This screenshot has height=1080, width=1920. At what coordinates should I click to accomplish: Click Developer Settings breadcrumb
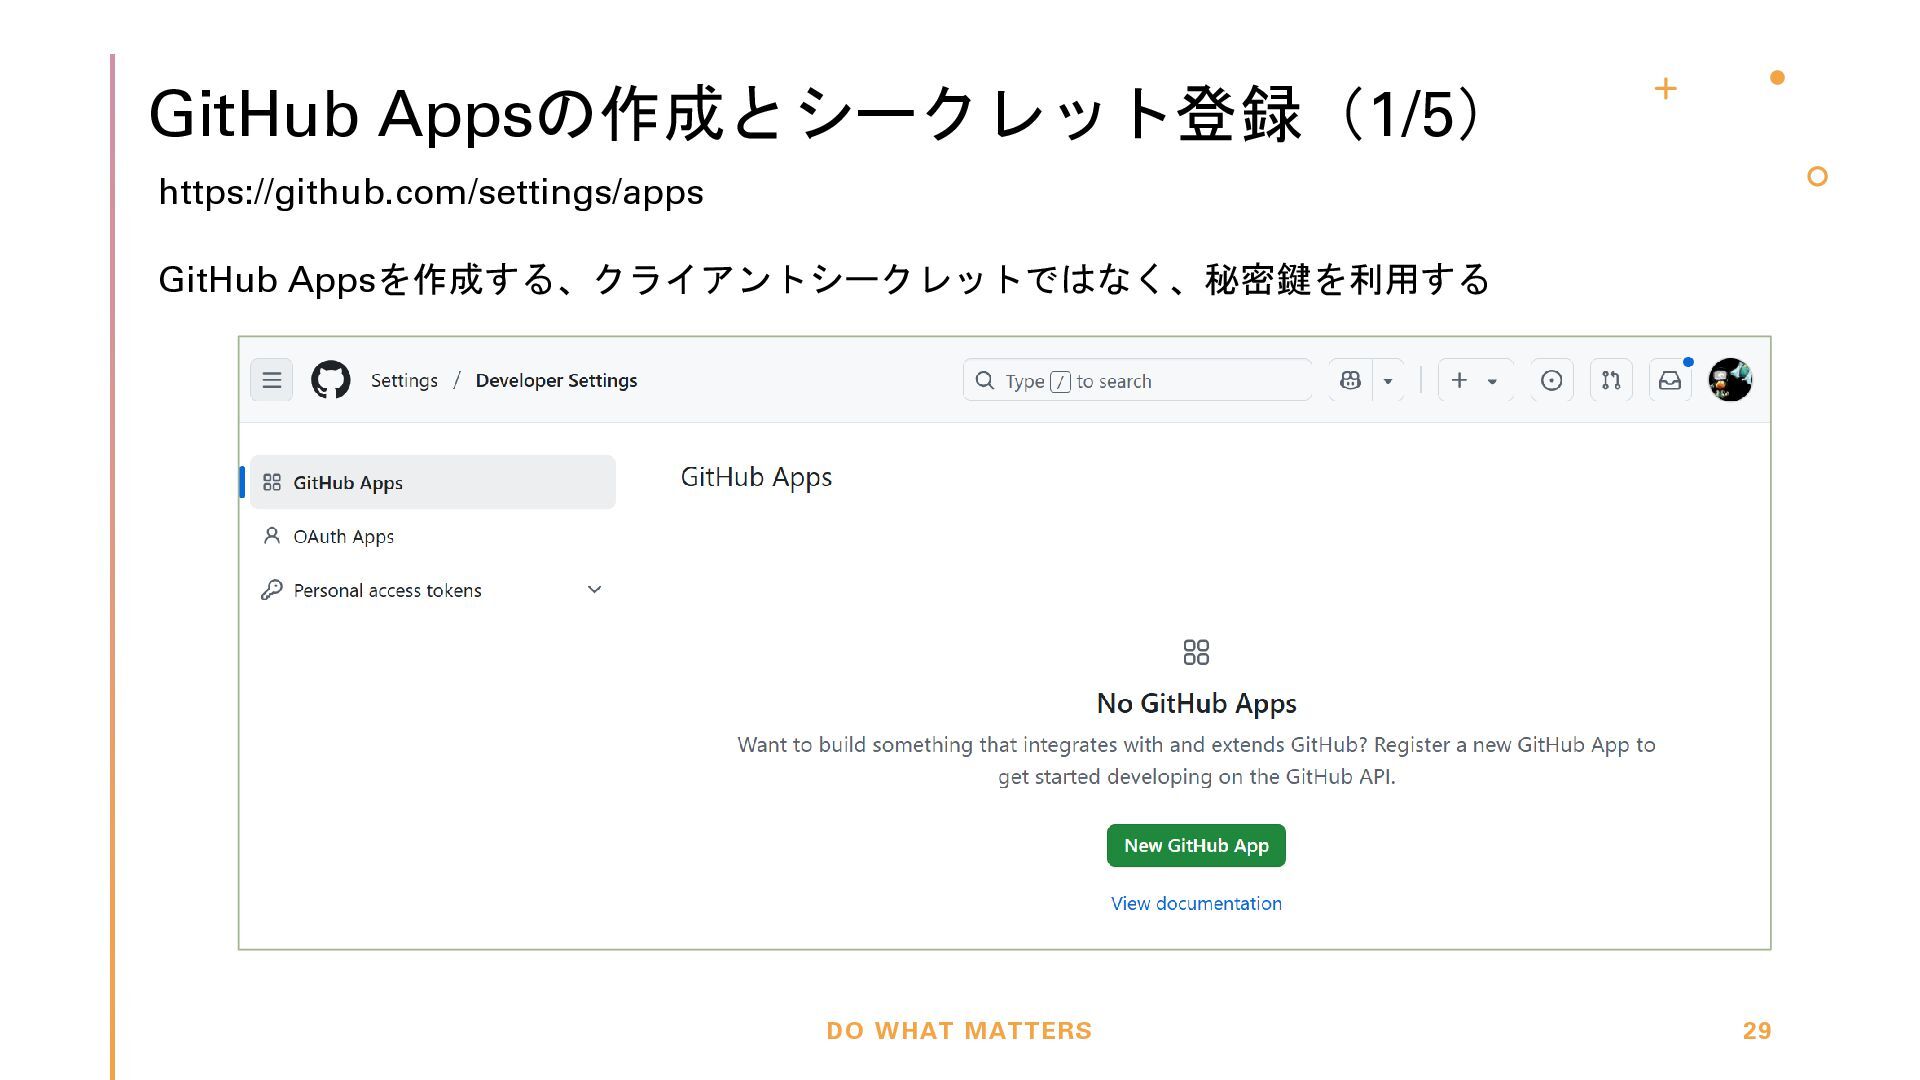coord(556,381)
